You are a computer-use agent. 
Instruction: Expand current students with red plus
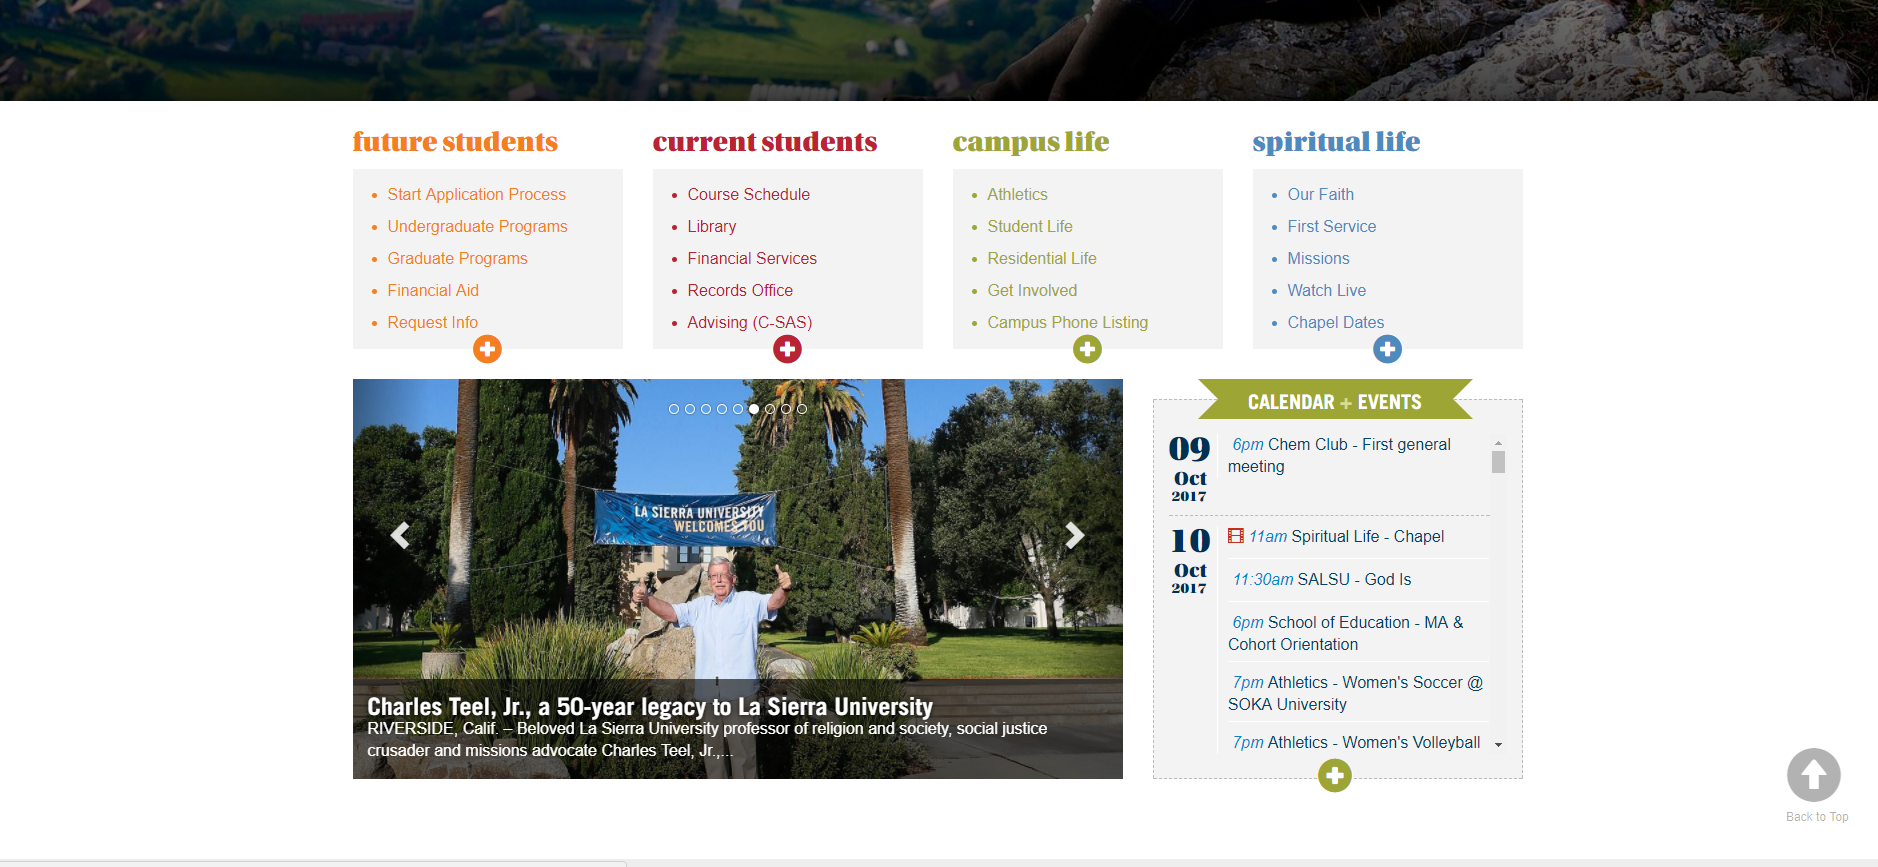787,349
